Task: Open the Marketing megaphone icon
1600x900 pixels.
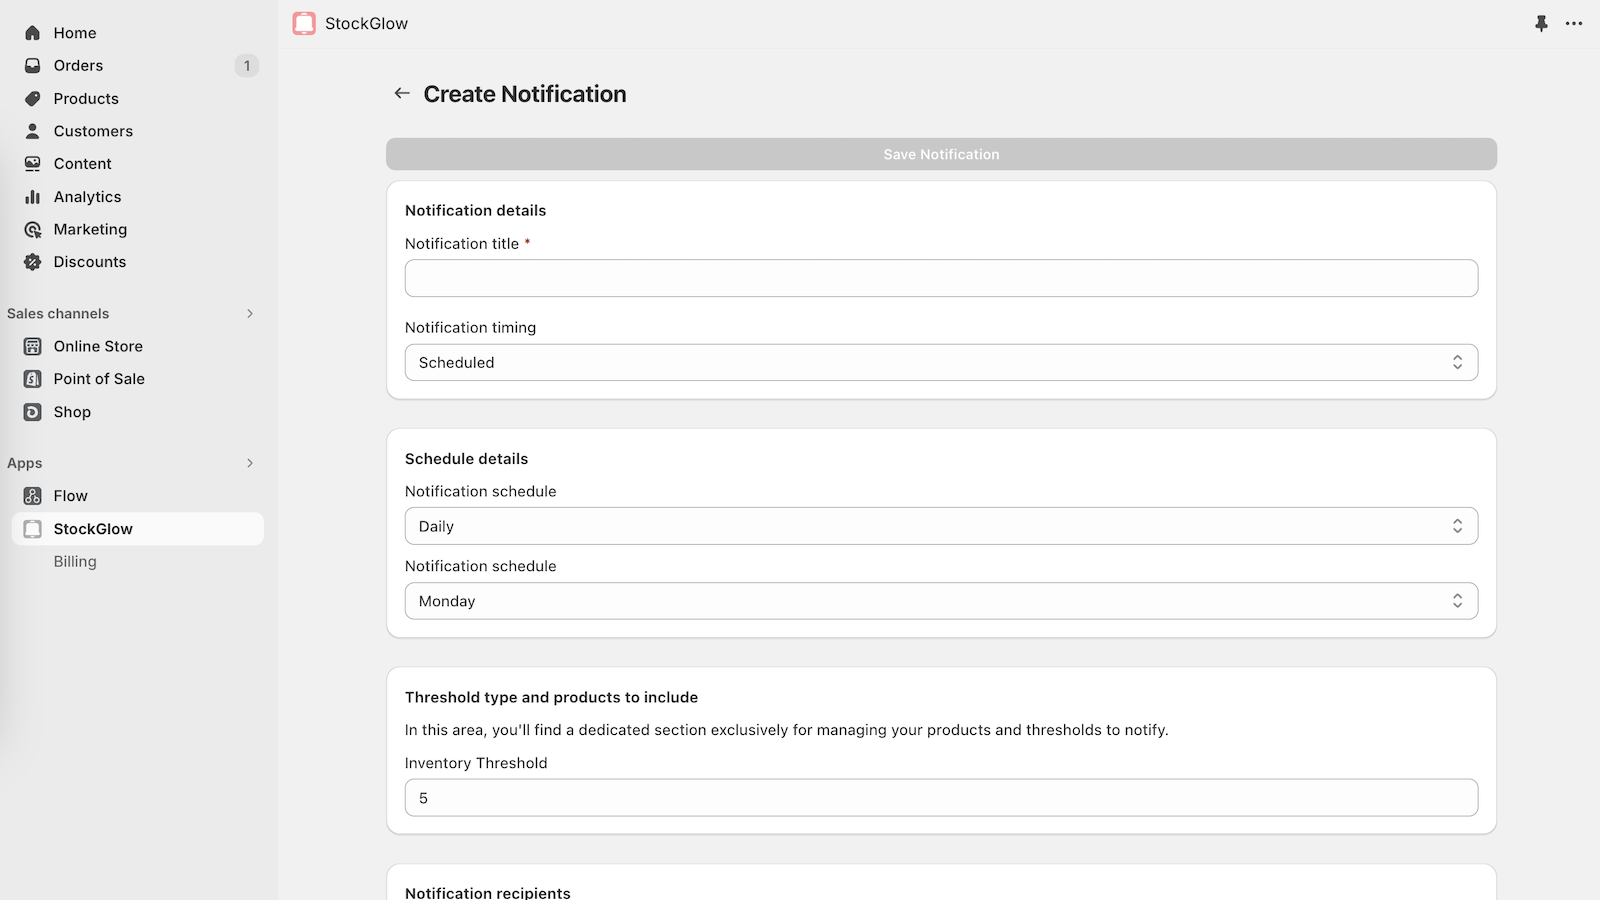Action: point(33,229)
